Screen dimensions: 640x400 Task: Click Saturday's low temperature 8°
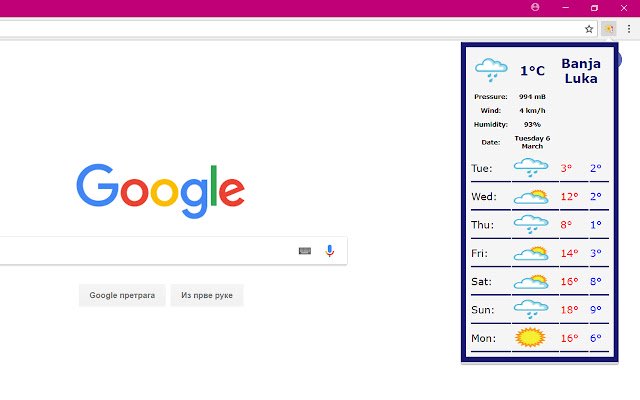point(596,282)
